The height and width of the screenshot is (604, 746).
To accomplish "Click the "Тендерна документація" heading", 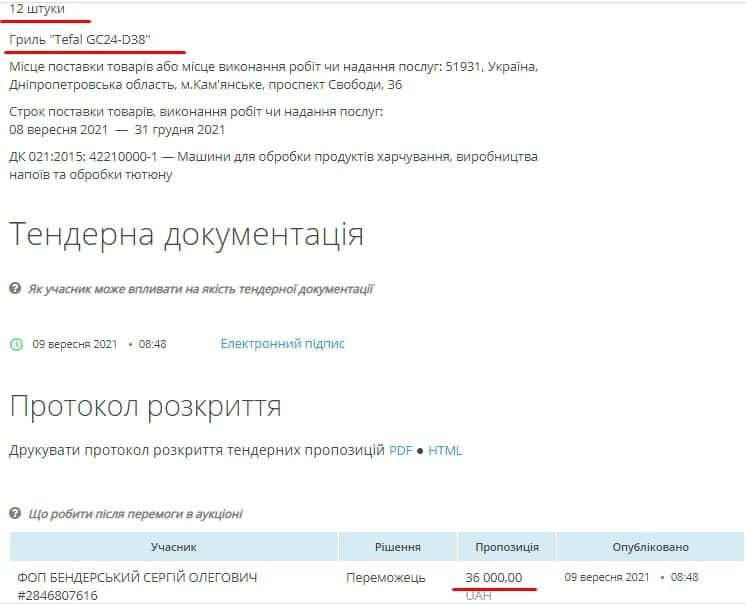I will [186, 234].
